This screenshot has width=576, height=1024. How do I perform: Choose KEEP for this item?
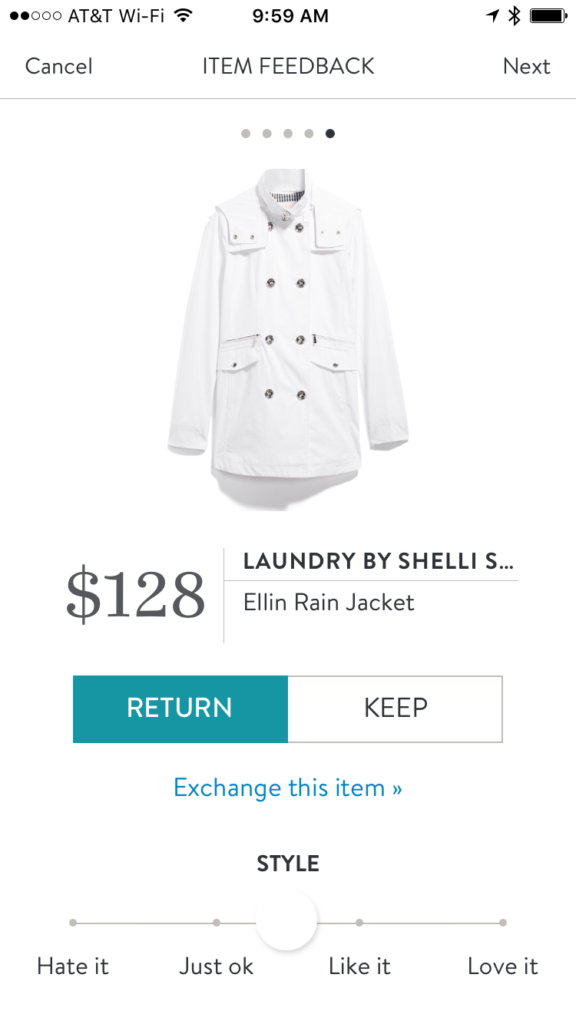coord(395,709)
